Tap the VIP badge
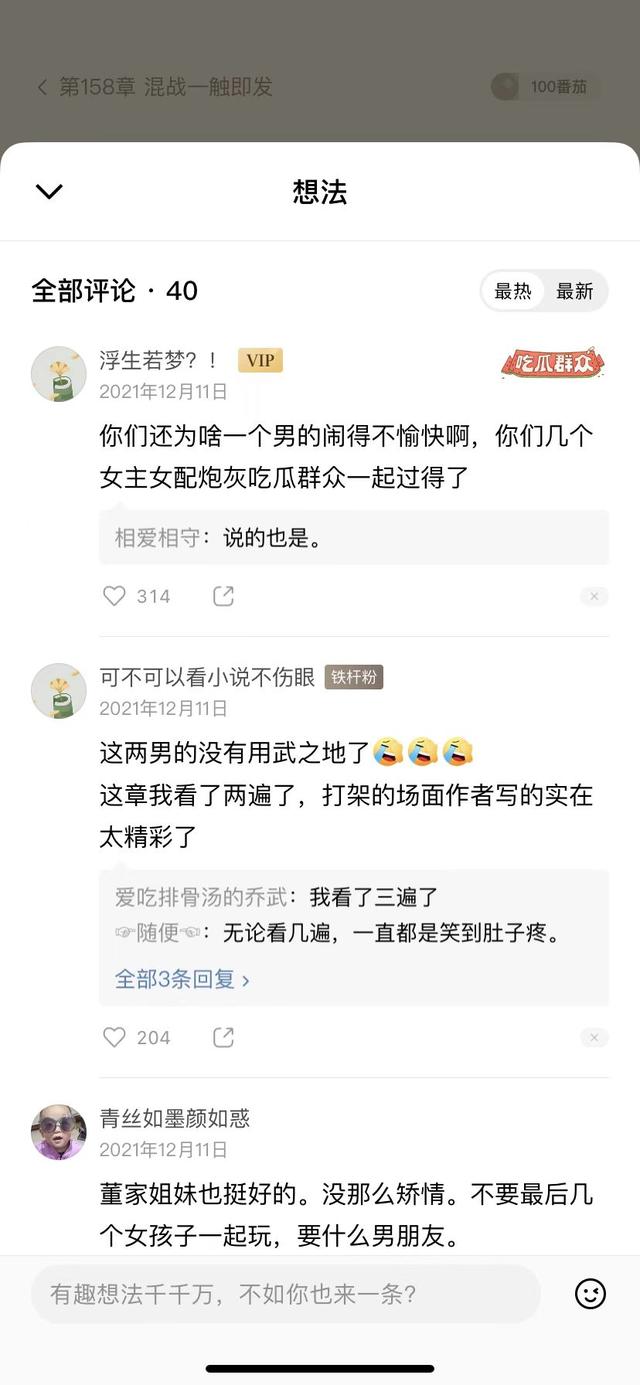The width and height of the screenshot is (640, 1385). click(260, 361)
